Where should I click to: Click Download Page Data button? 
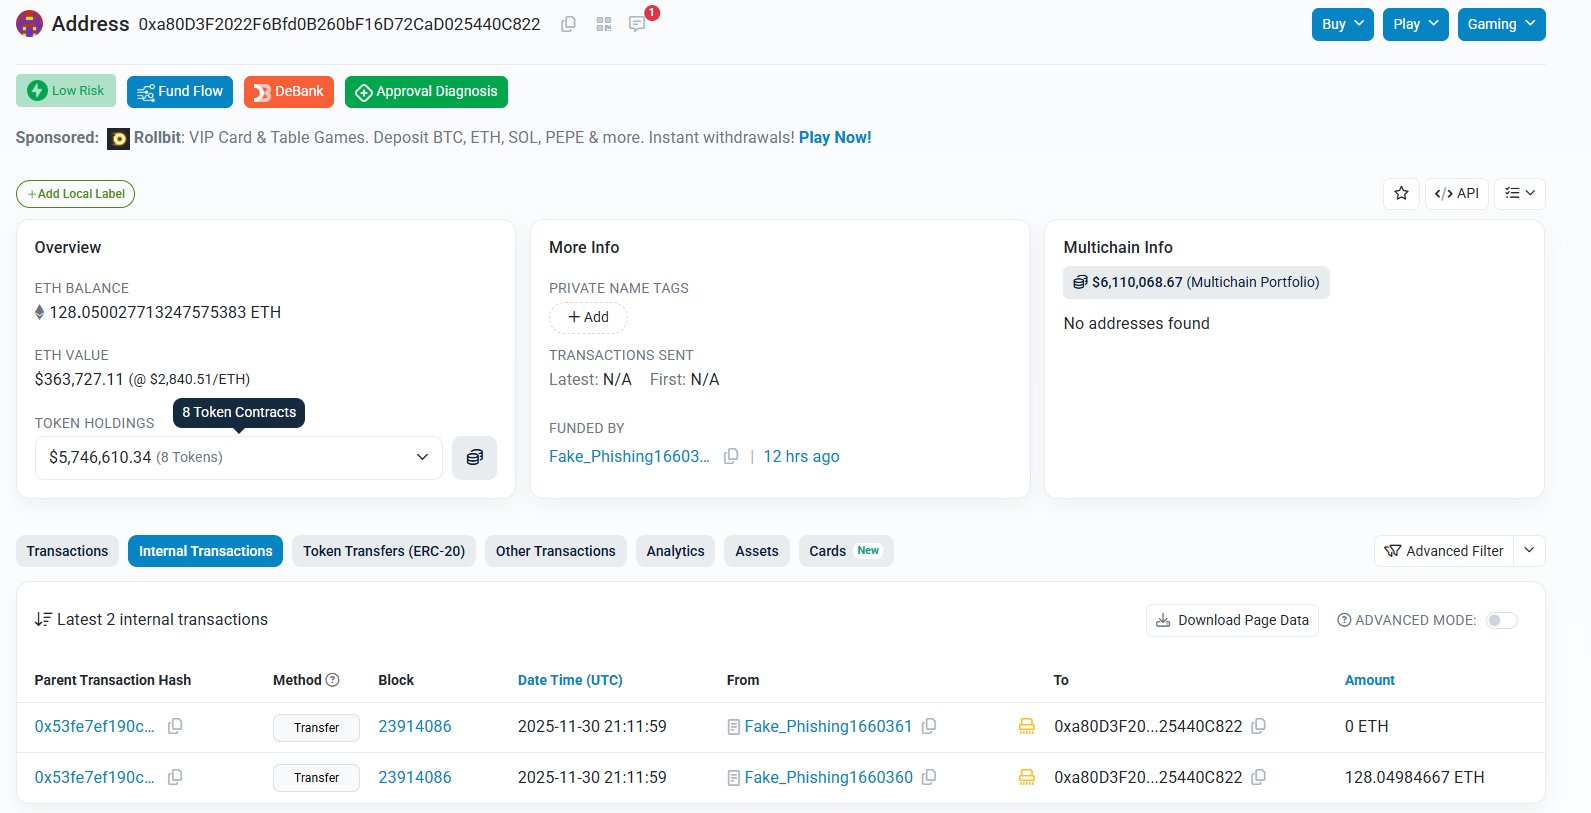[x=1232, y=620]
